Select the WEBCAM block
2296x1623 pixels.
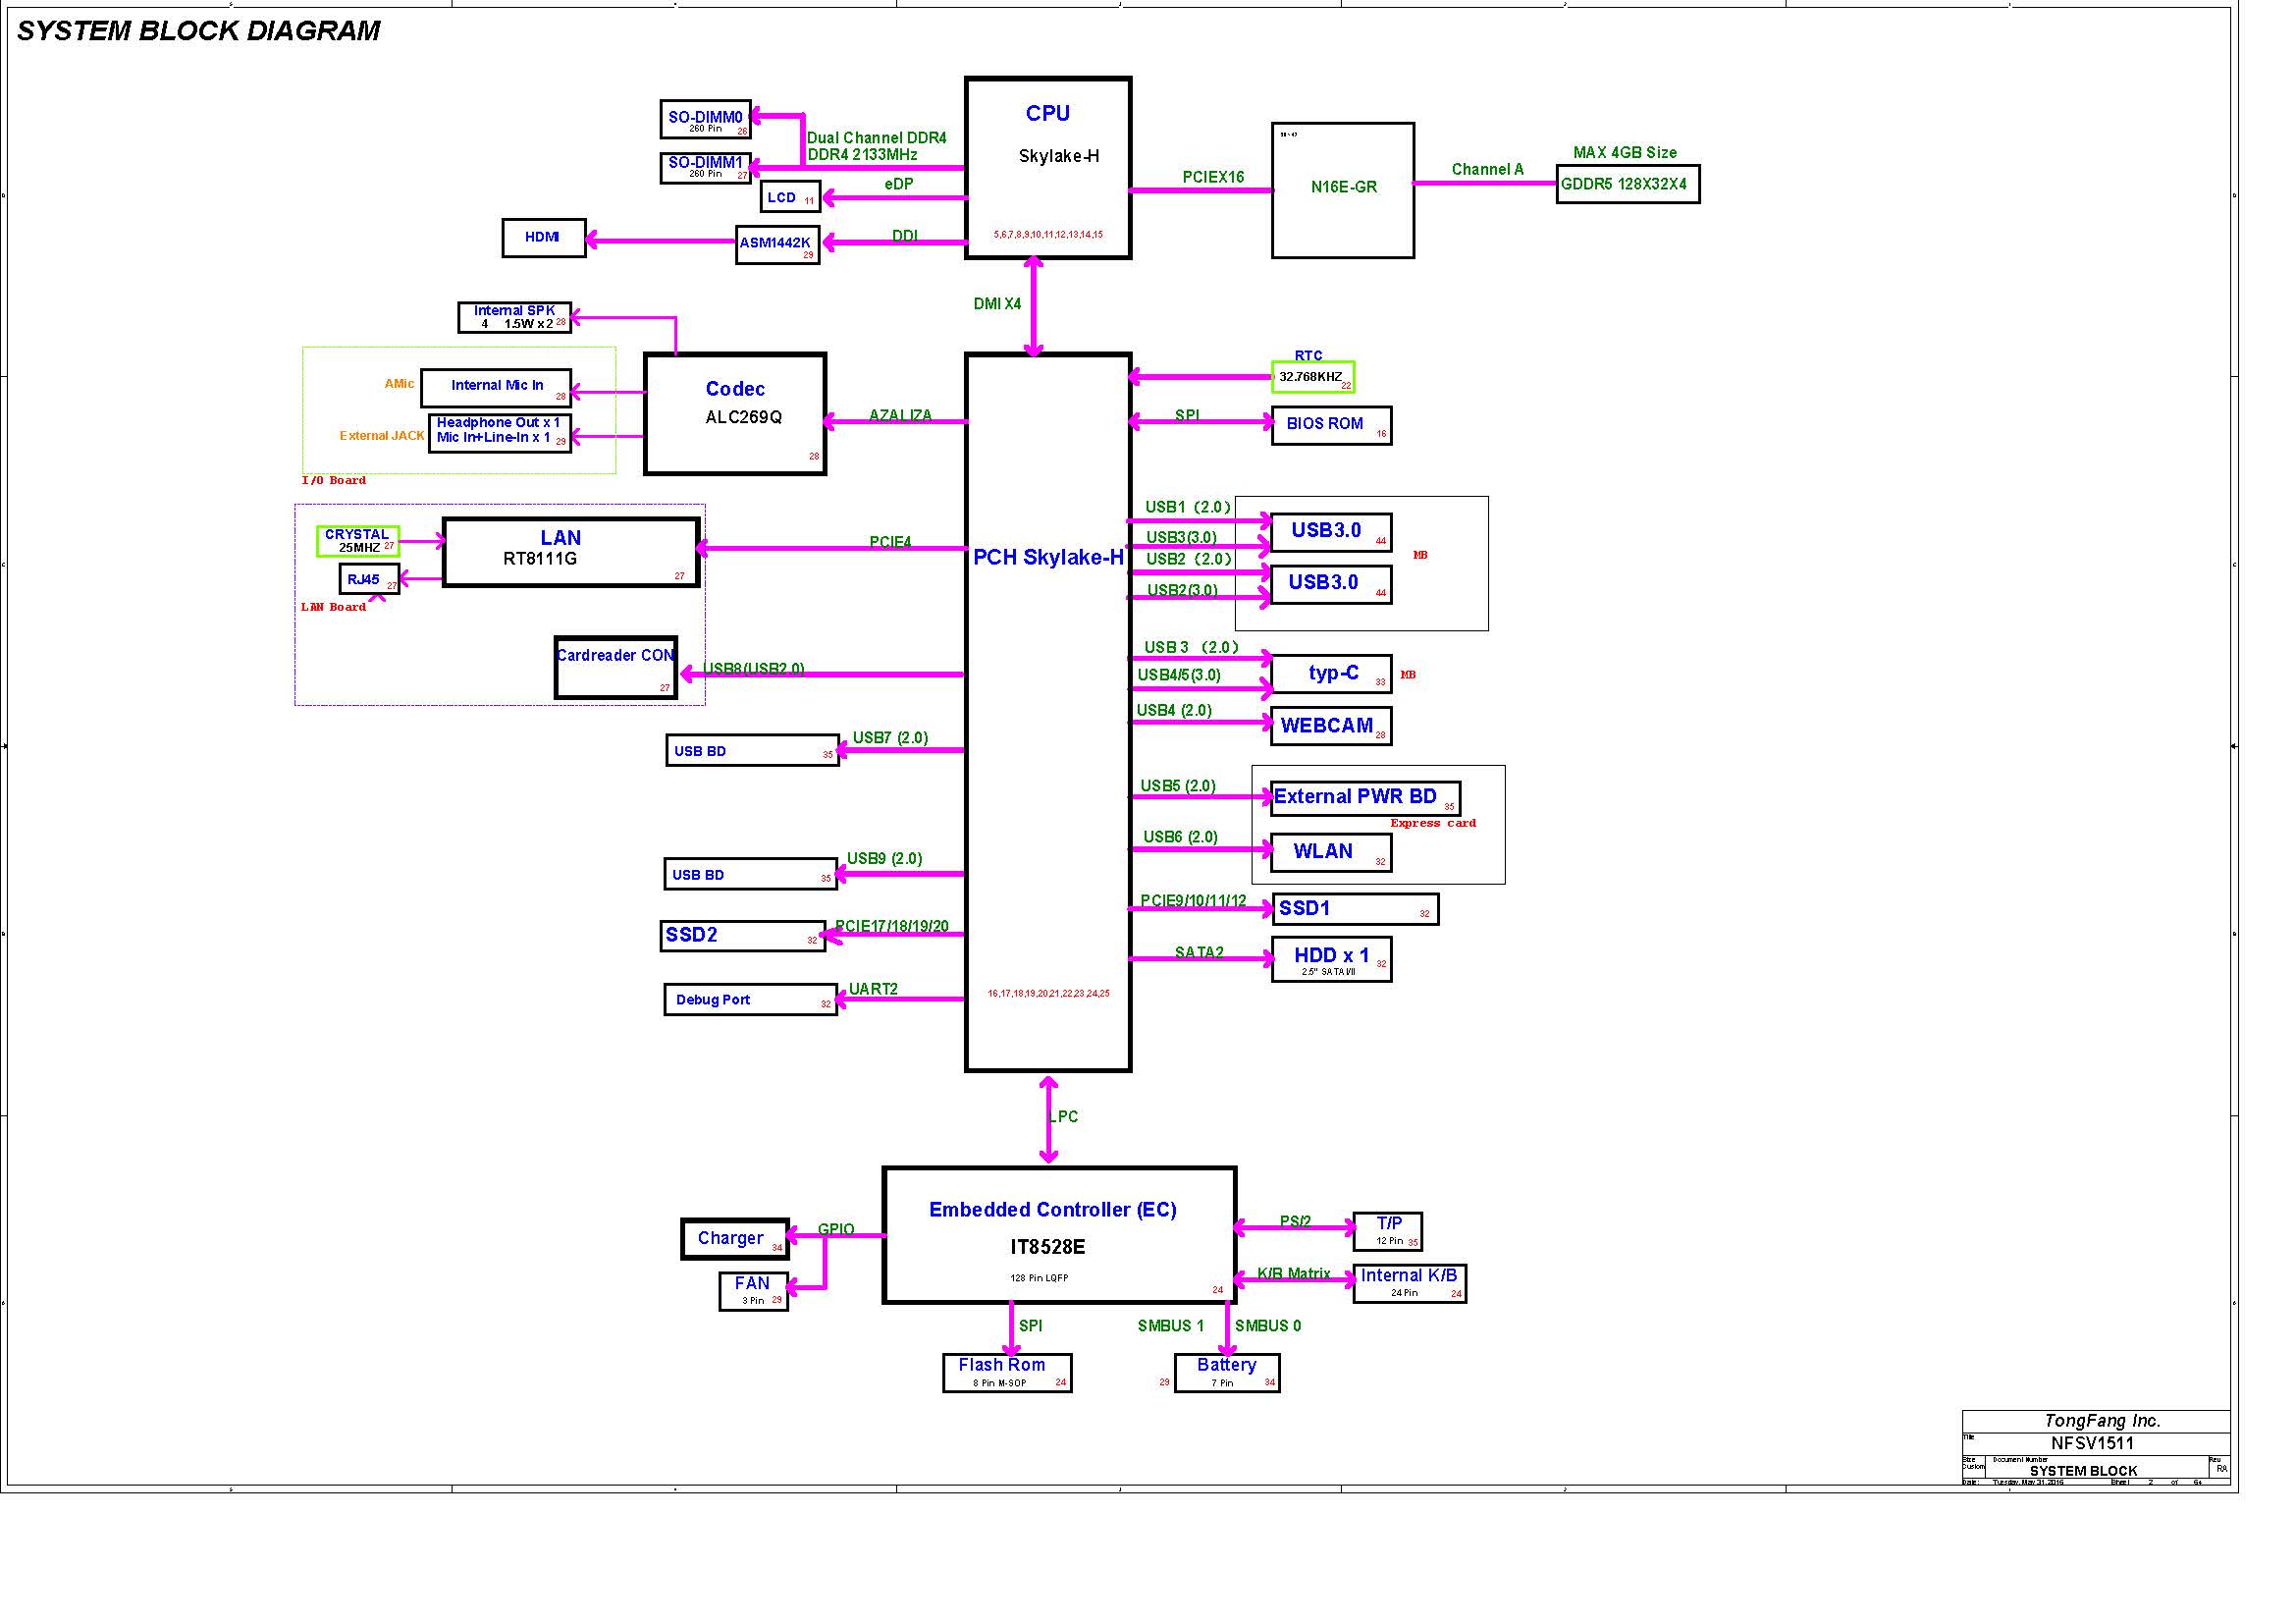click(x=1330, y=727)
